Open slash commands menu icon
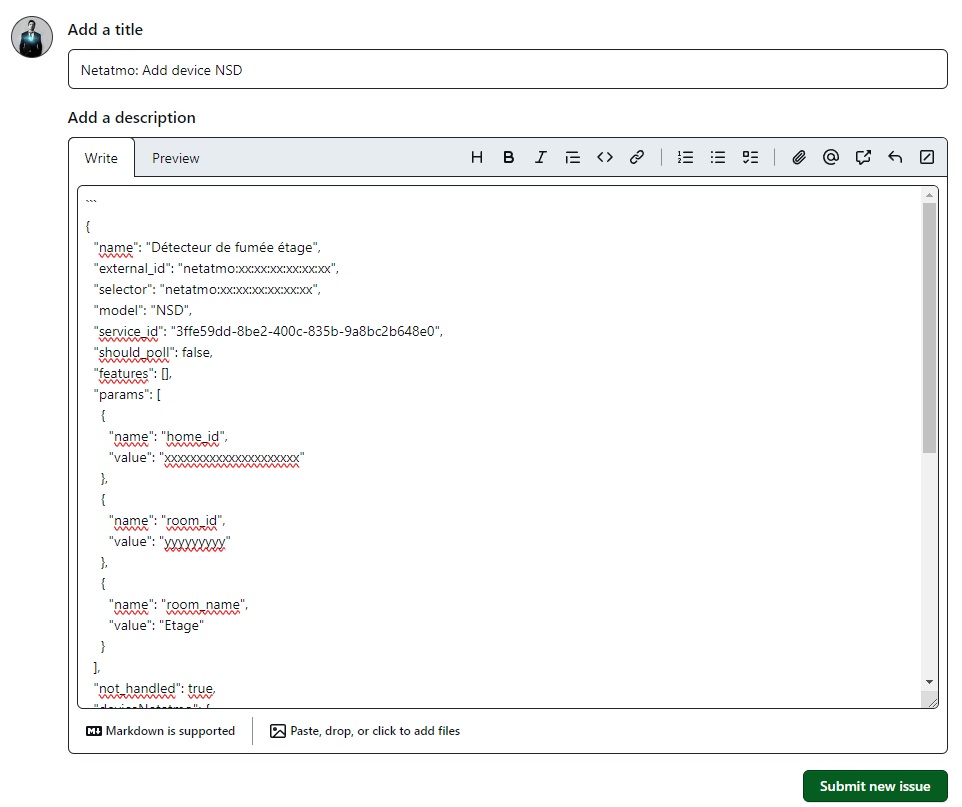This screenshot has width=962, height=807. click(927, 157)
